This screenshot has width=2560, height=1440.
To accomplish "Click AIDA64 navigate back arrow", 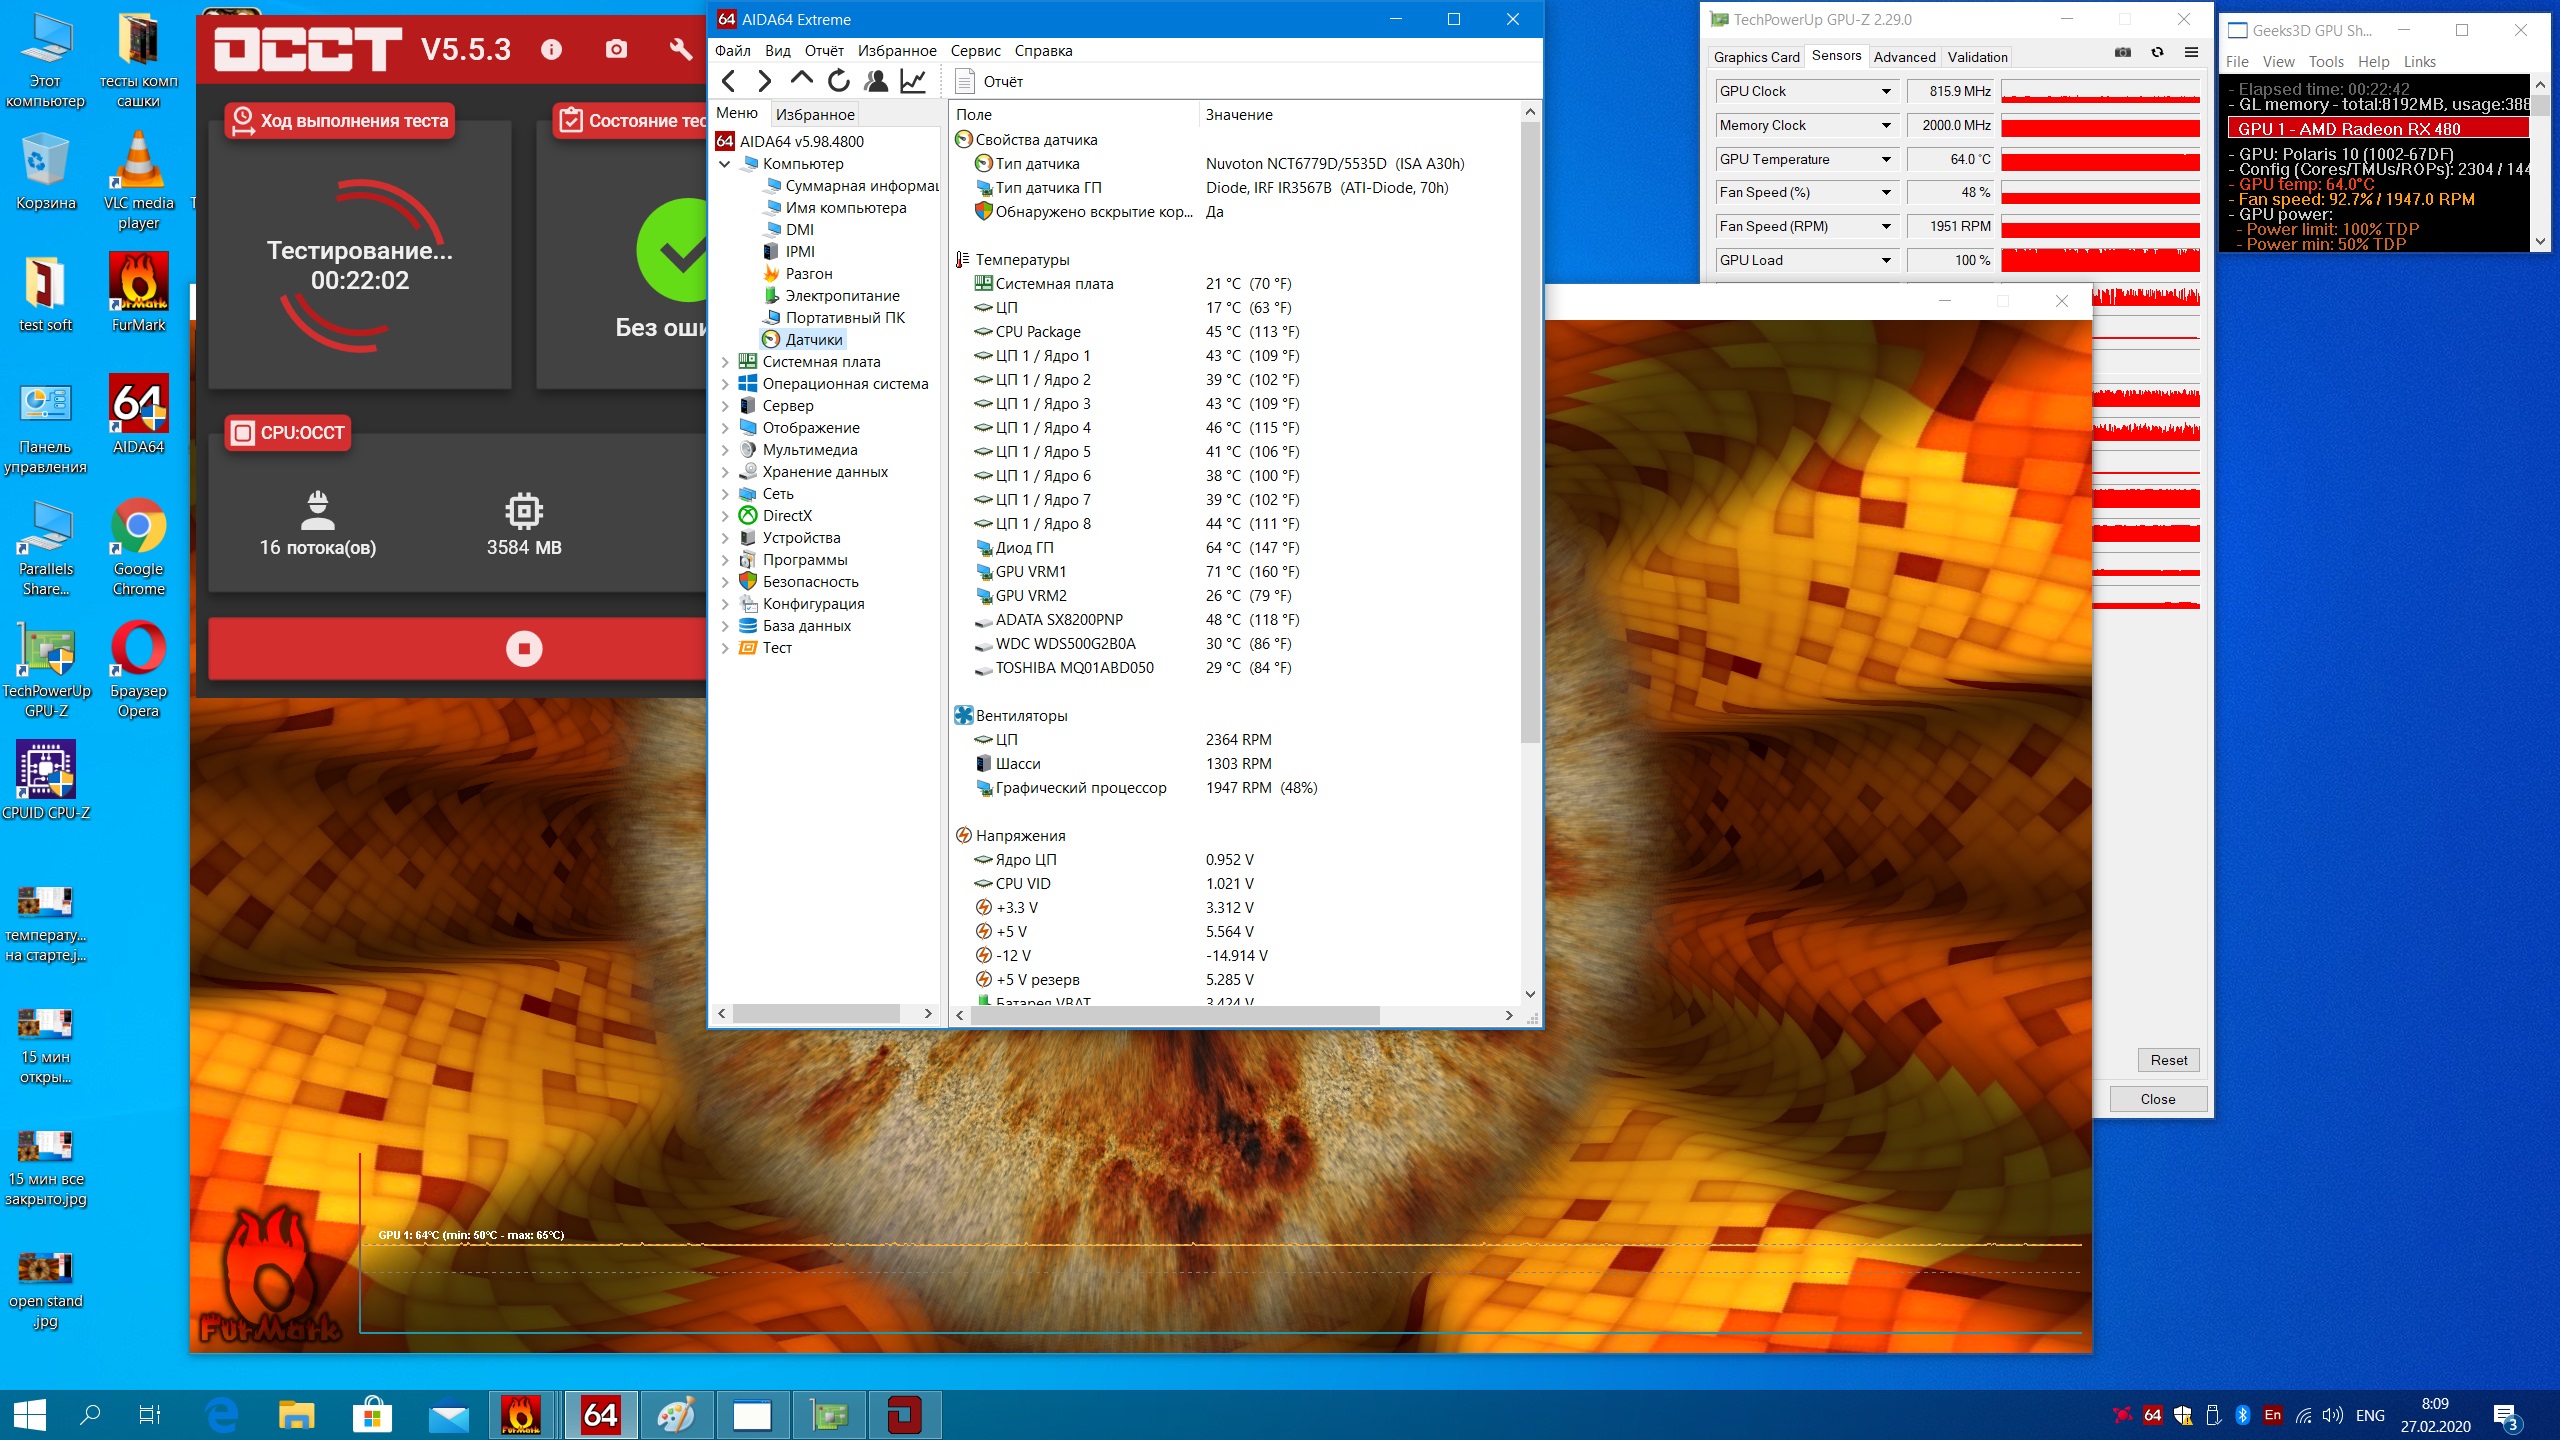I will (x=728, y=81).
